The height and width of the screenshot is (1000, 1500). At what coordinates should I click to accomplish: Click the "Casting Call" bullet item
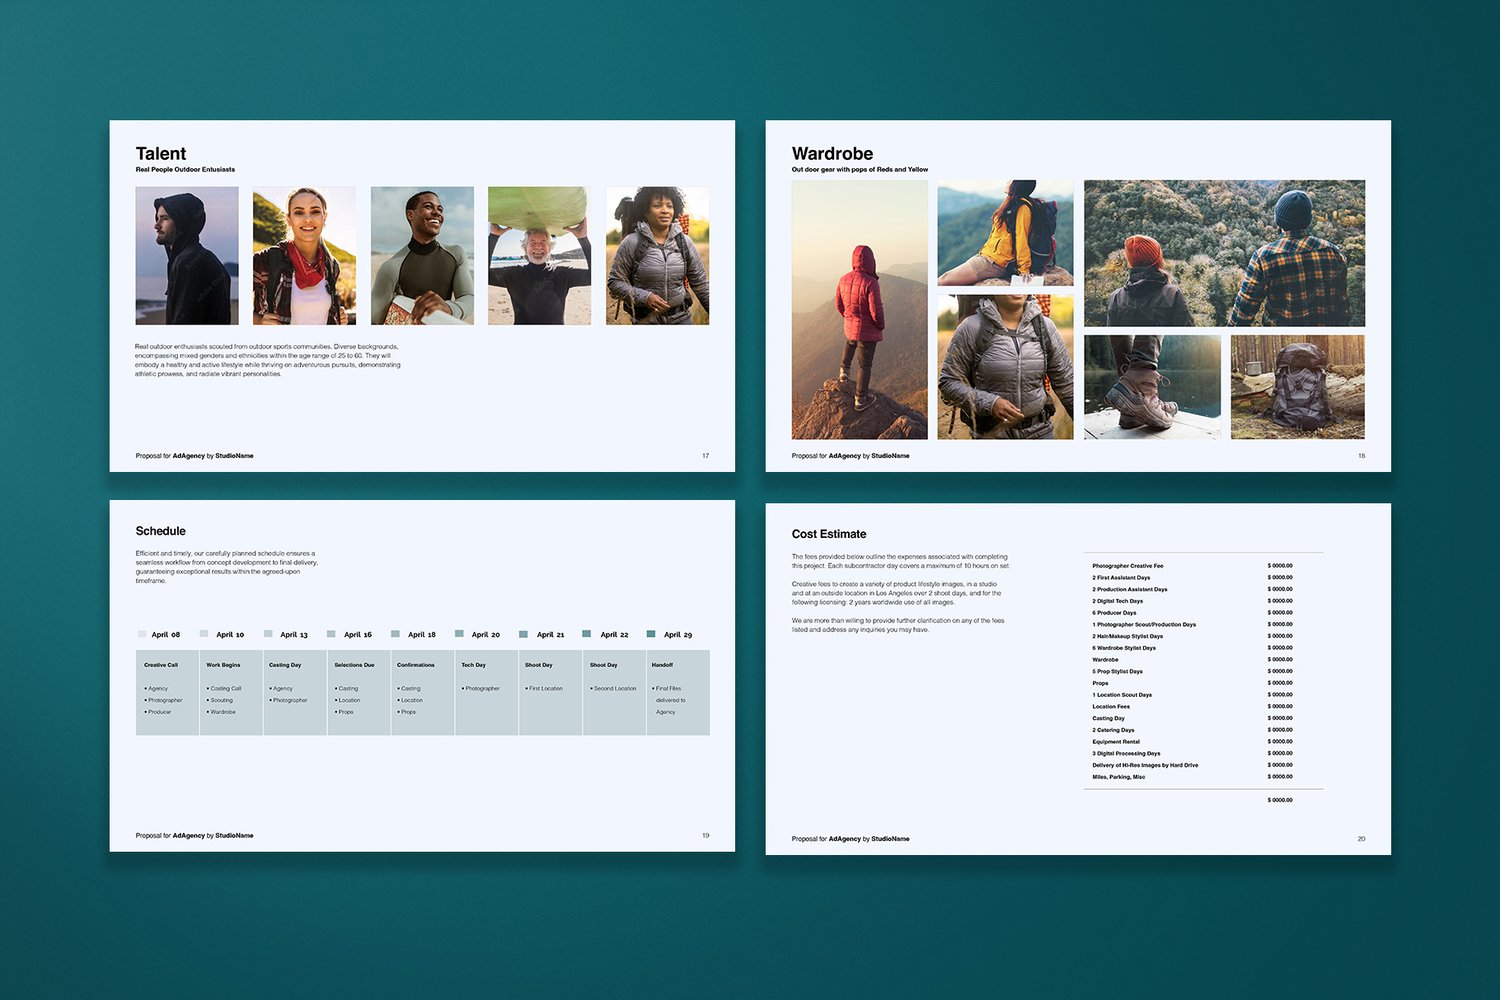coord(224,688)
